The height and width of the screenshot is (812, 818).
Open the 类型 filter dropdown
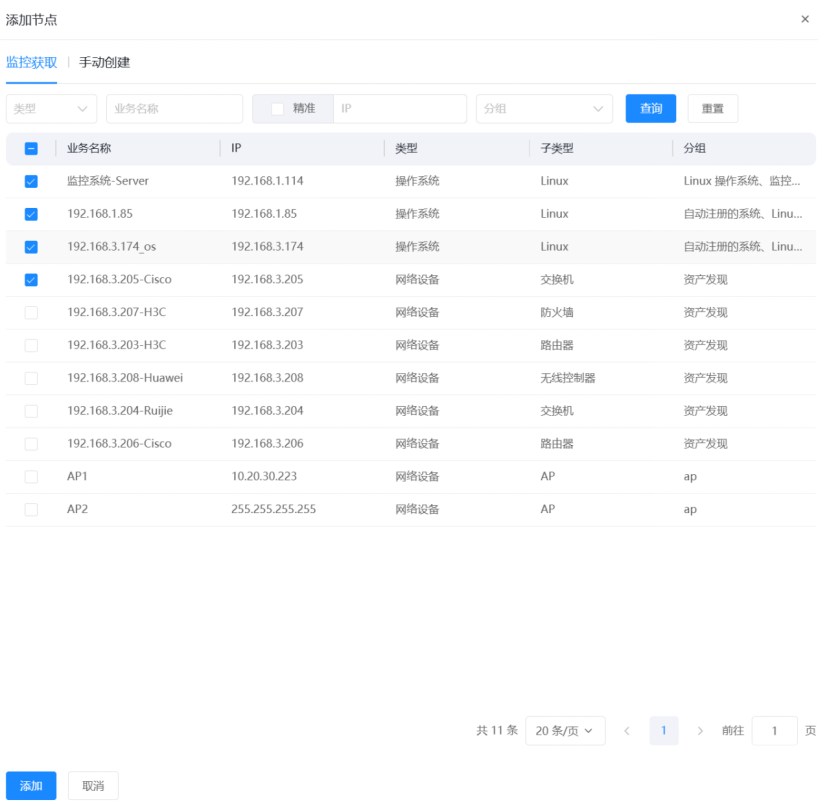(51, 109)
